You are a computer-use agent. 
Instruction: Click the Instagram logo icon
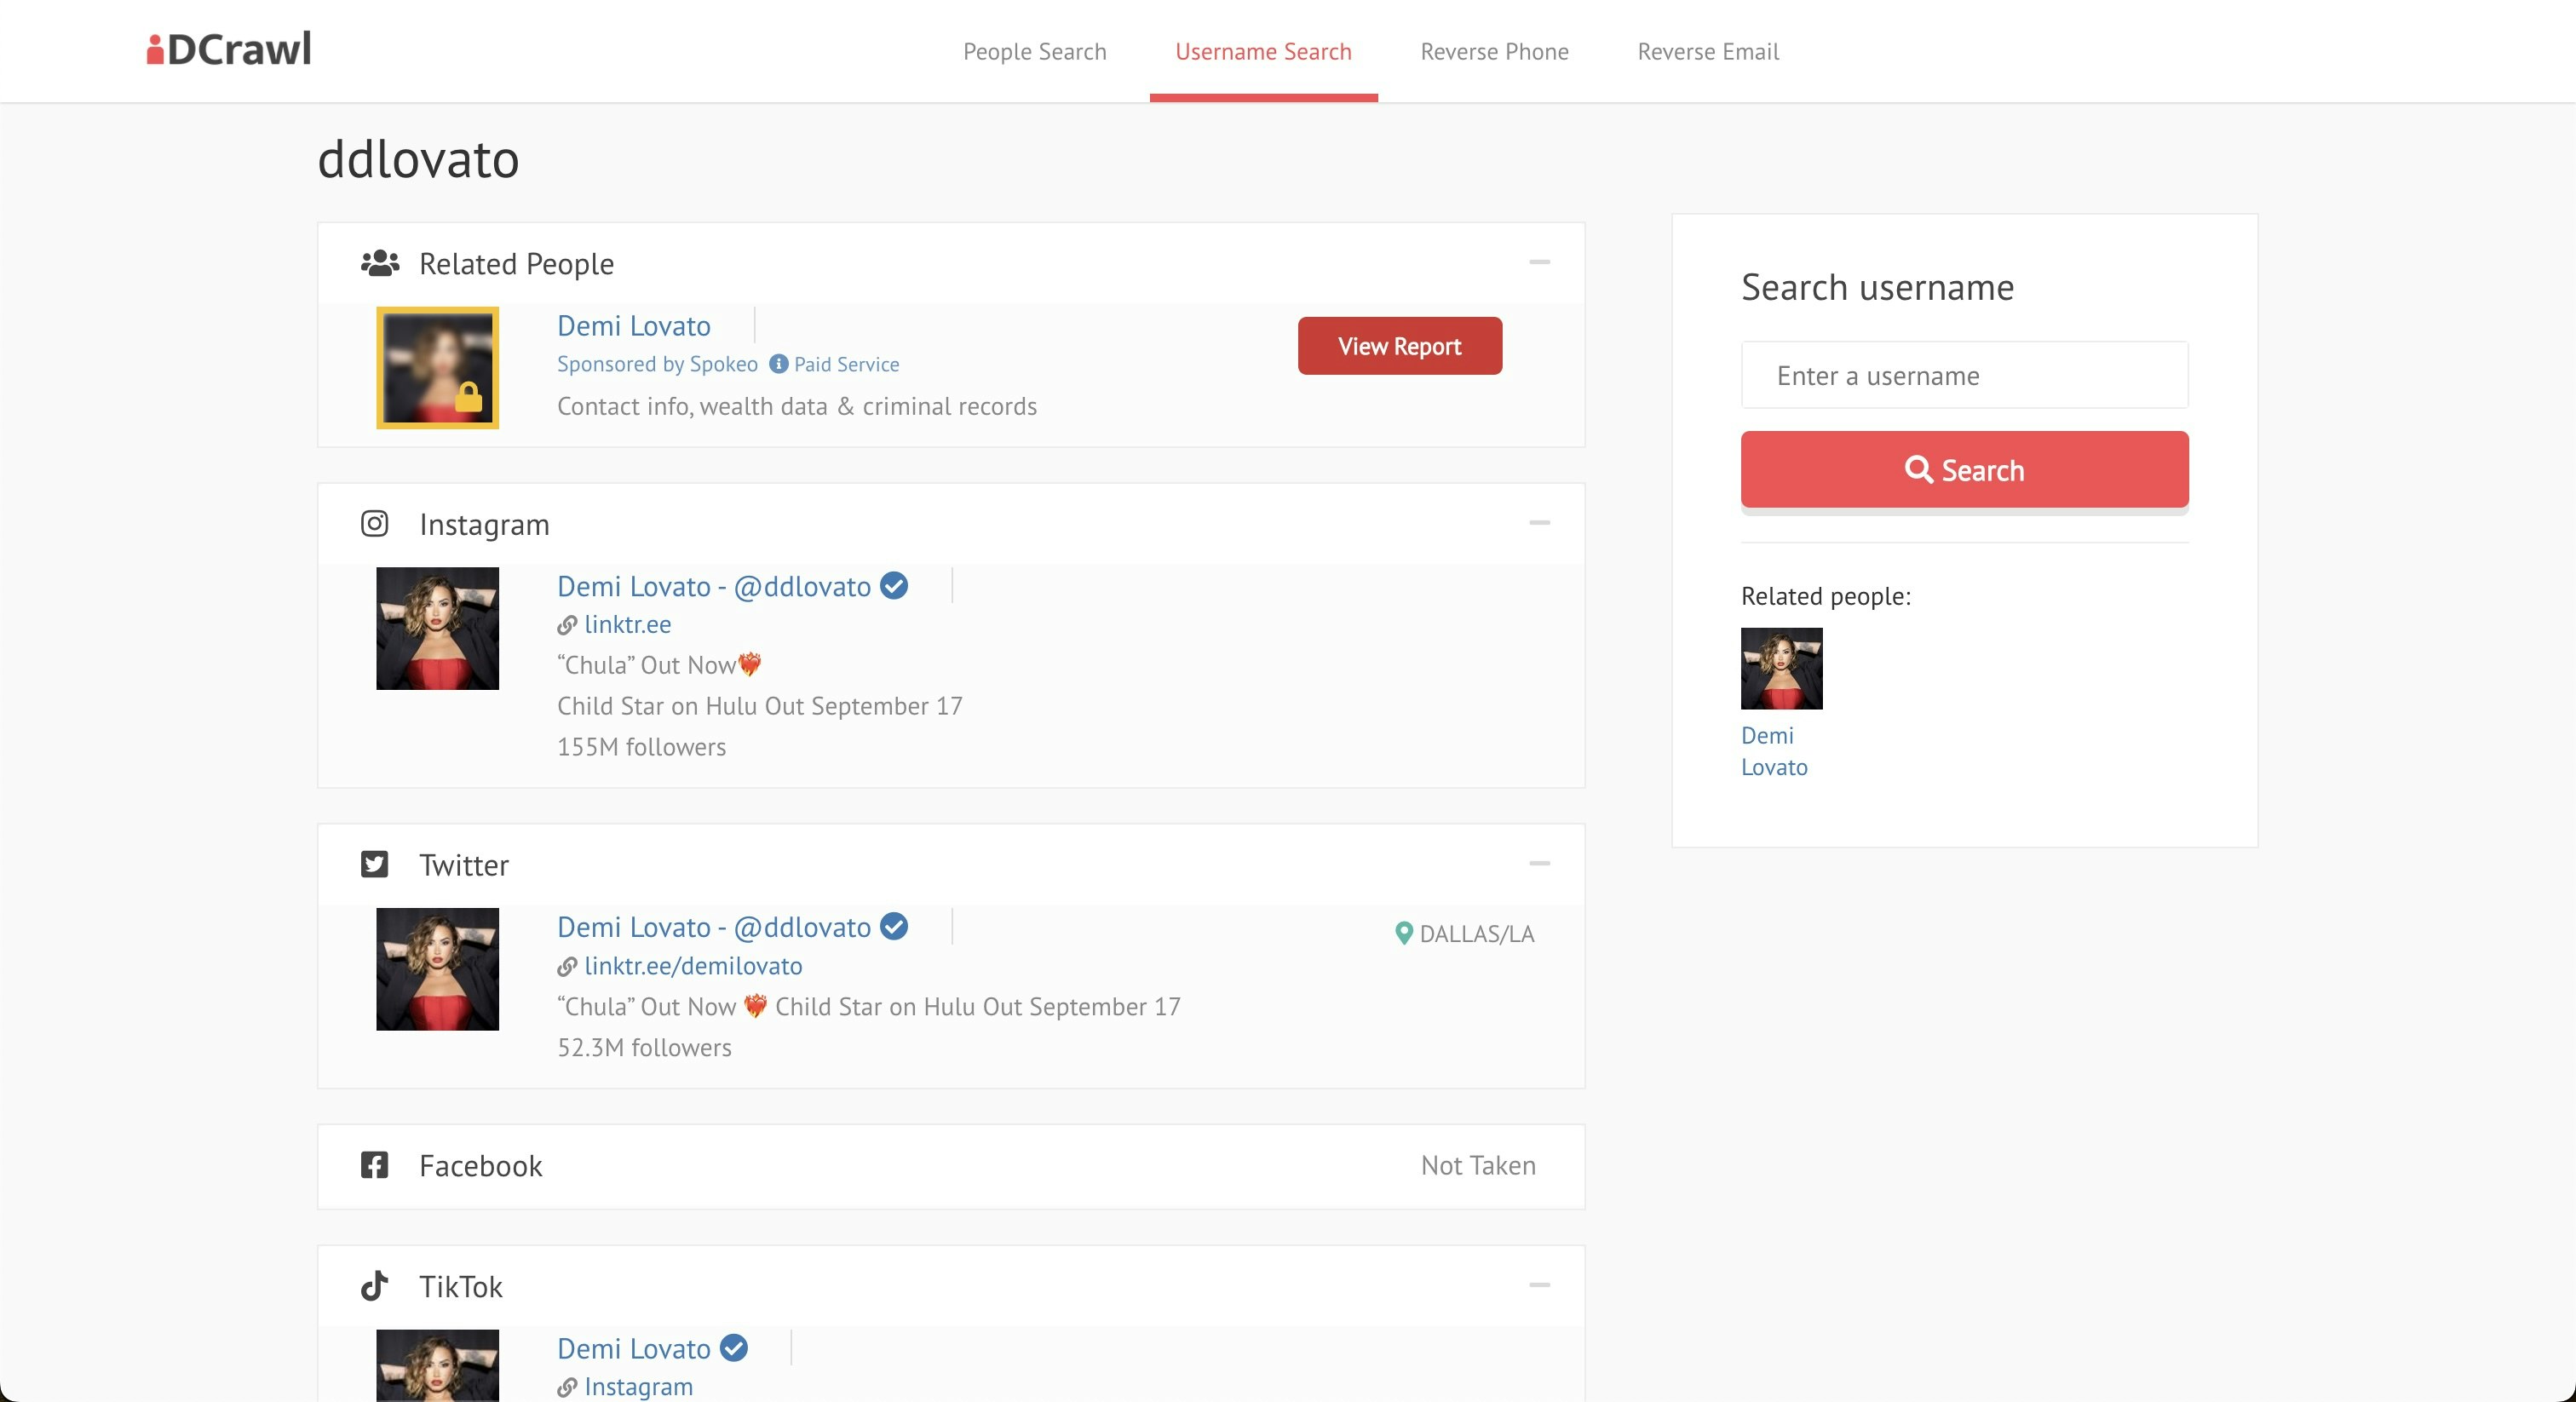(x=374, y=524)
